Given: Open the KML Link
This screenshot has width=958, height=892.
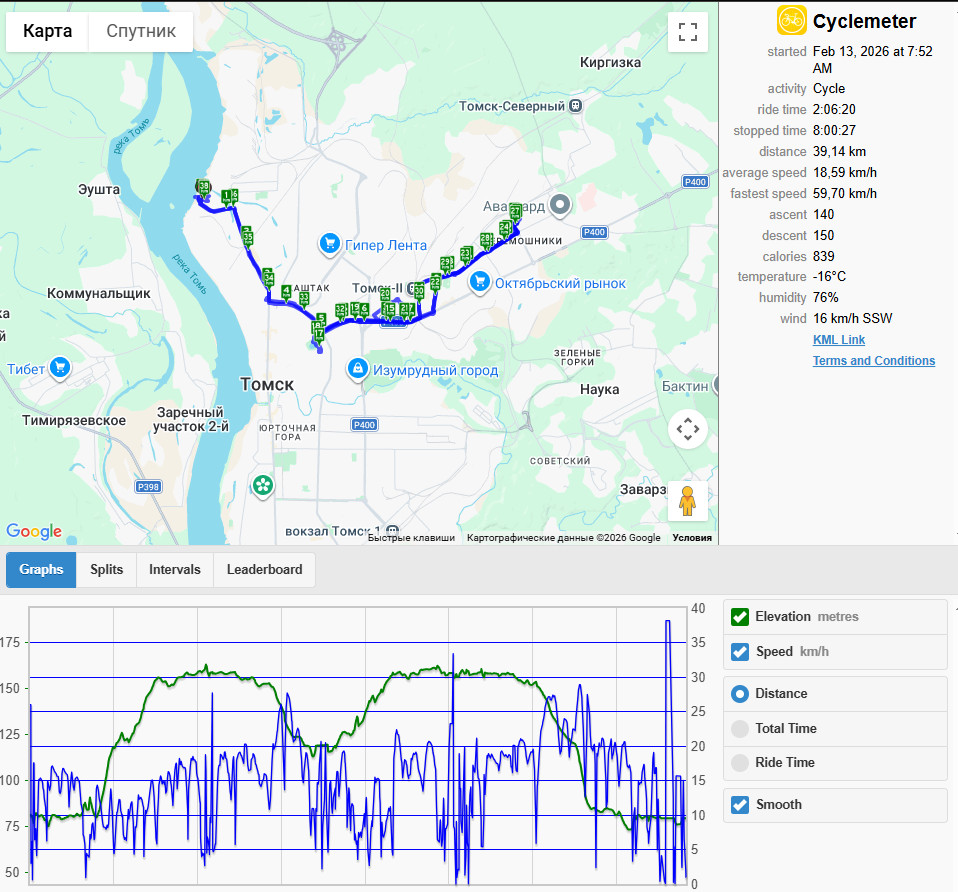Looking at the screenshot, I should click(839, 340).
